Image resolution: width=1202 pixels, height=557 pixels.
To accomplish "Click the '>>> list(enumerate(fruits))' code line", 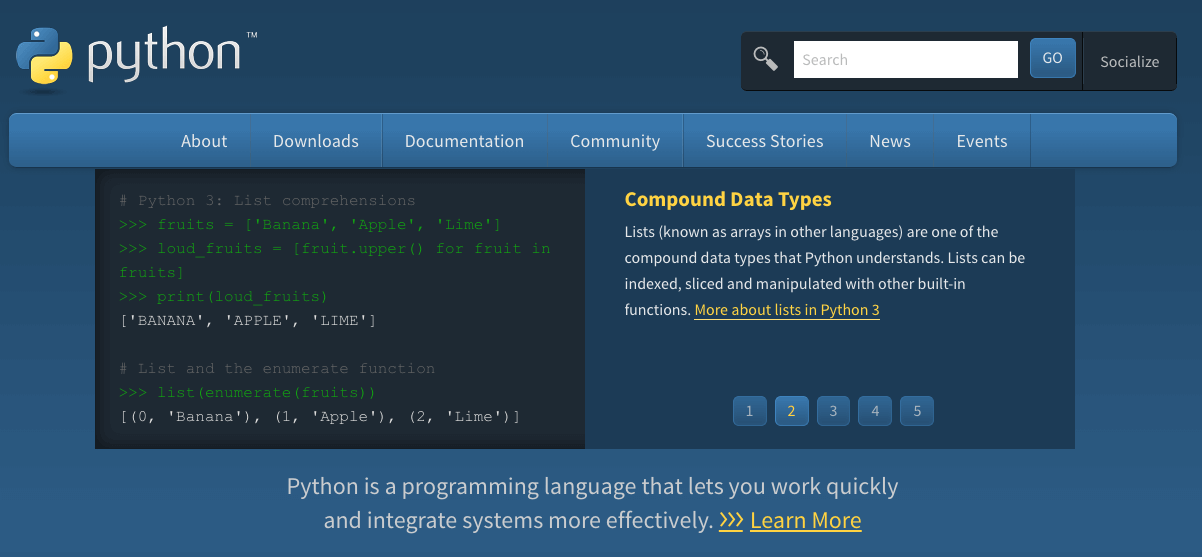I will (247, 393).
